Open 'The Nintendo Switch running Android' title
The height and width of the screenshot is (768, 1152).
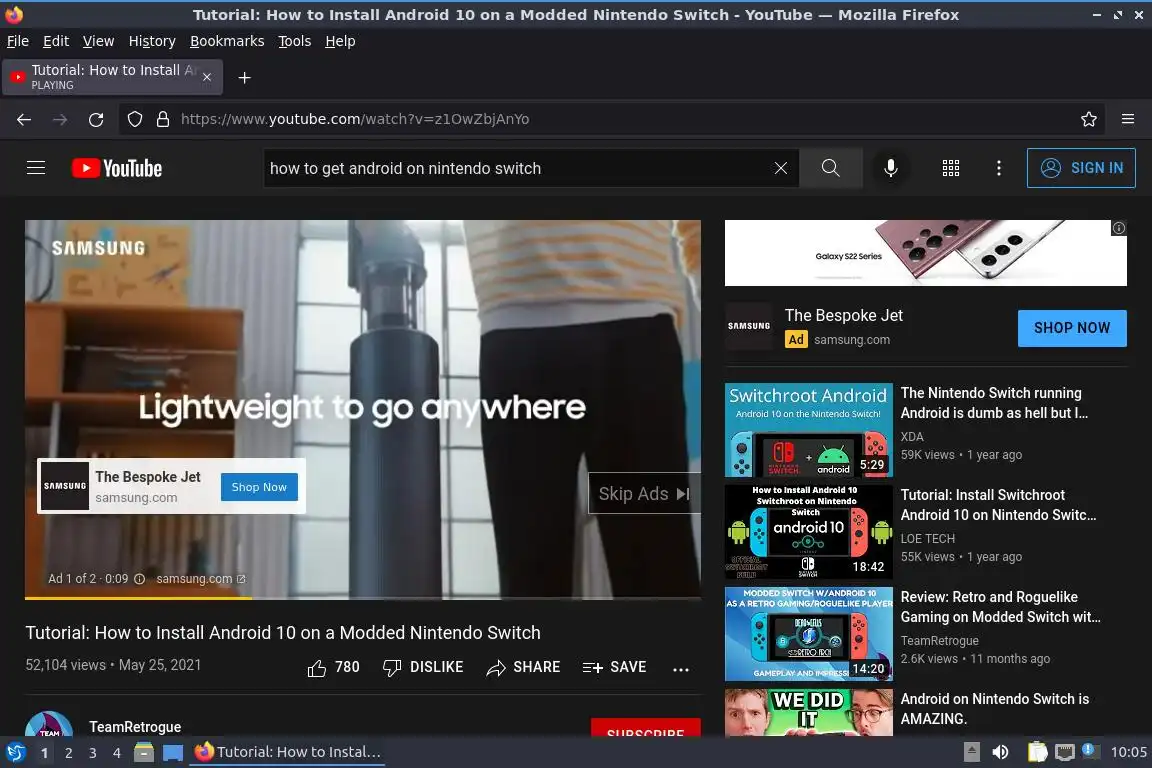pos(994,403)
